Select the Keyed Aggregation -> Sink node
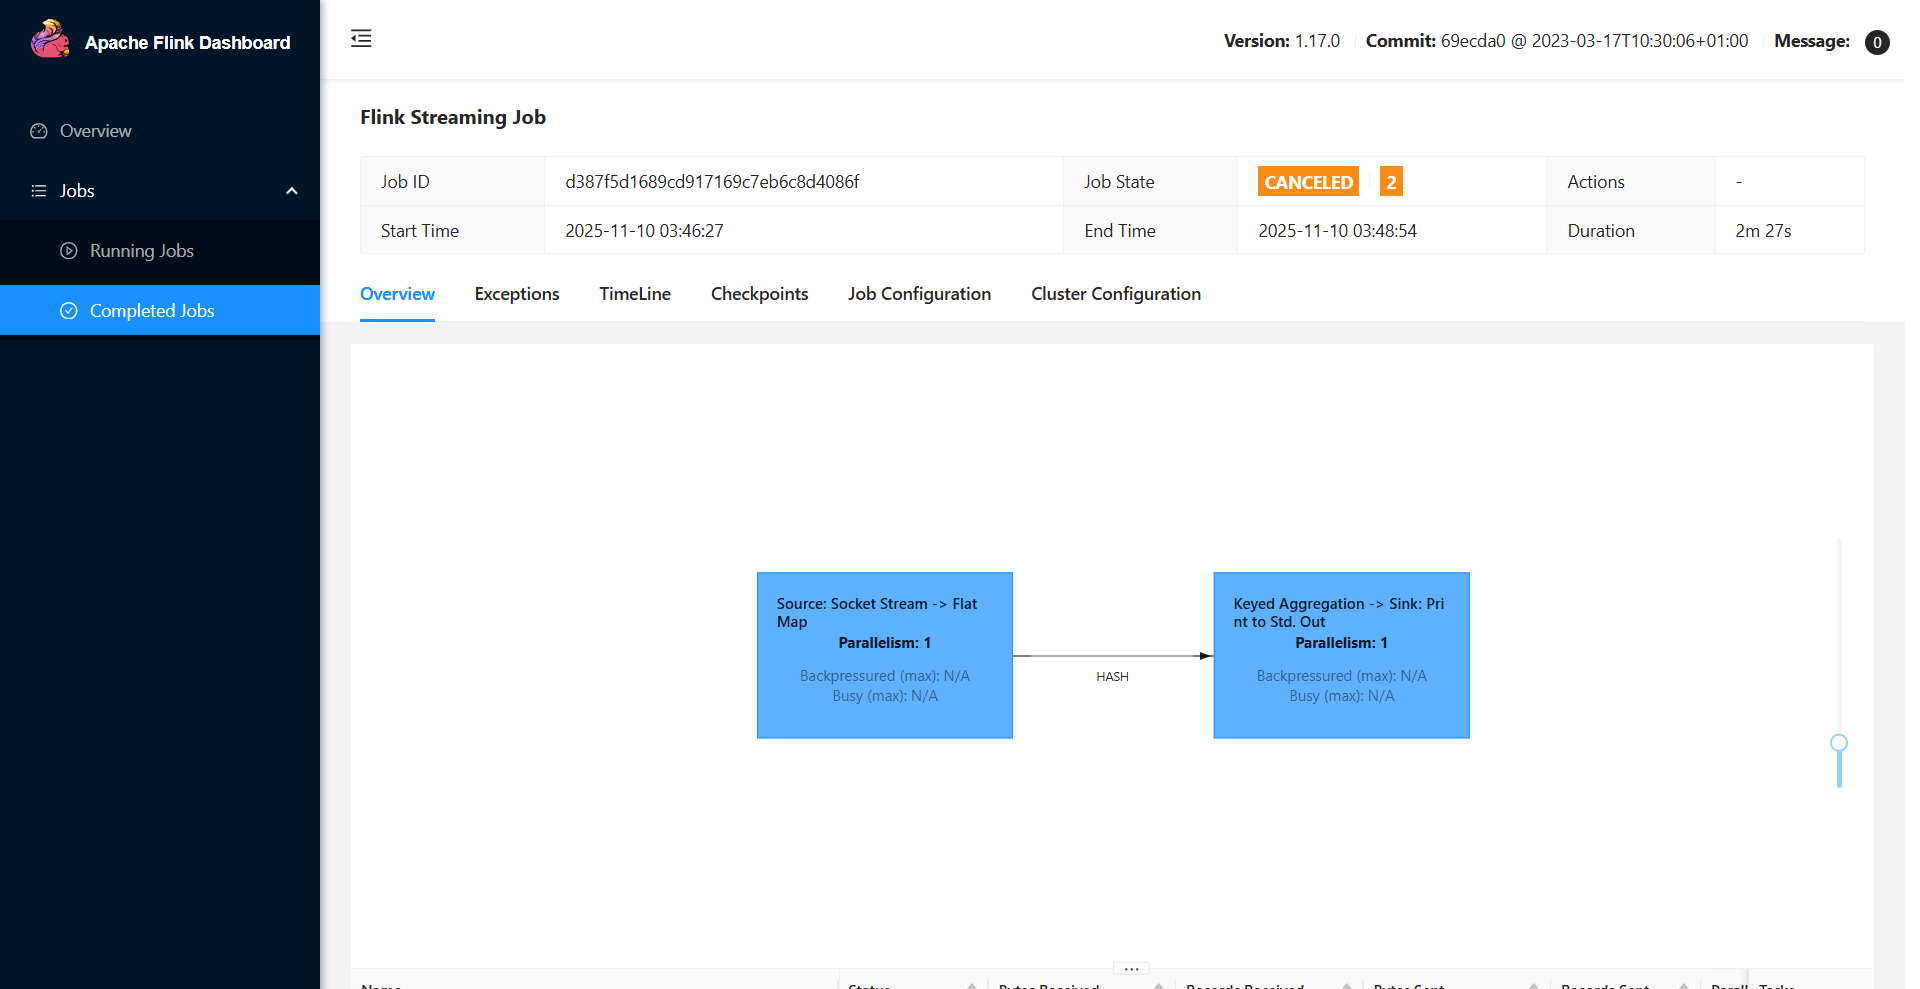1920x989 pixels. pos(1341,655)
